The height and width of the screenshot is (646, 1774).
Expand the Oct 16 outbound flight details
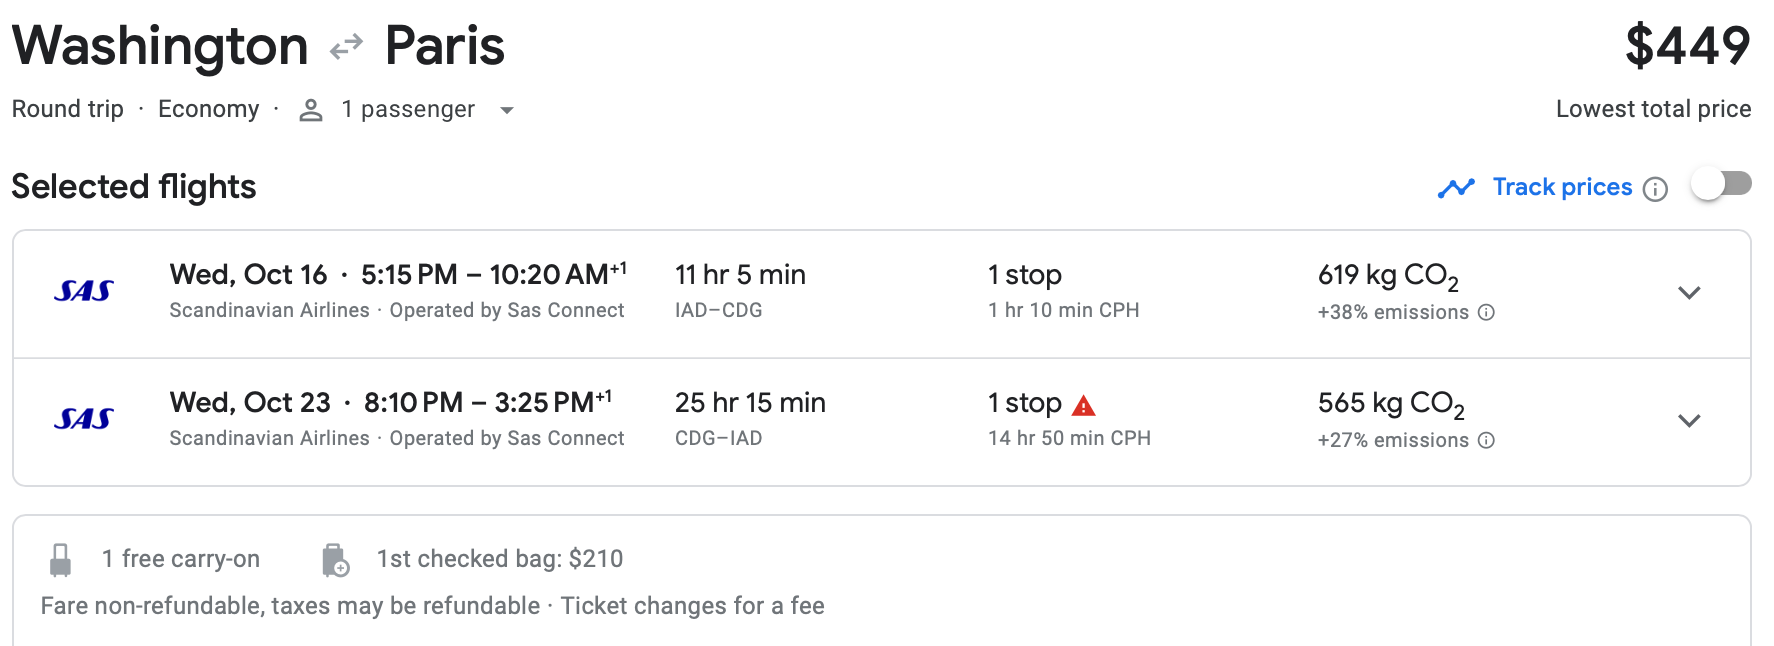click(x=1689, y=293)
